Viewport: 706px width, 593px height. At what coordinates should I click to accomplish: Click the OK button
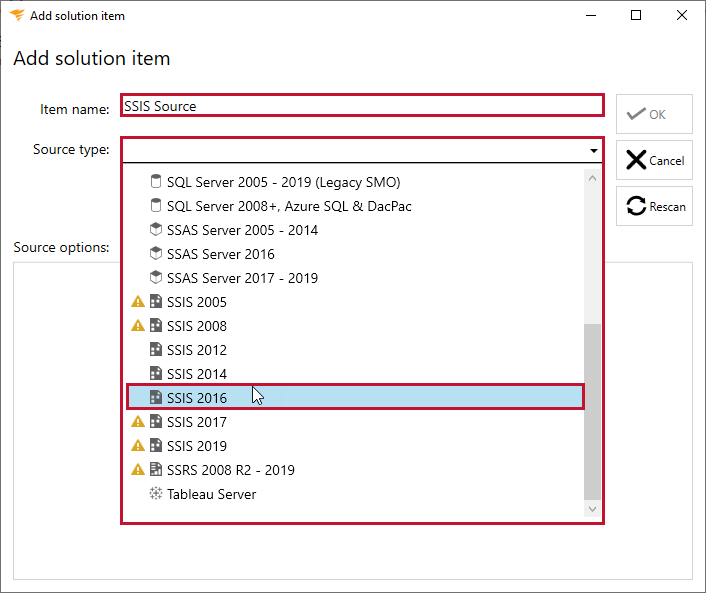[654, 114]
